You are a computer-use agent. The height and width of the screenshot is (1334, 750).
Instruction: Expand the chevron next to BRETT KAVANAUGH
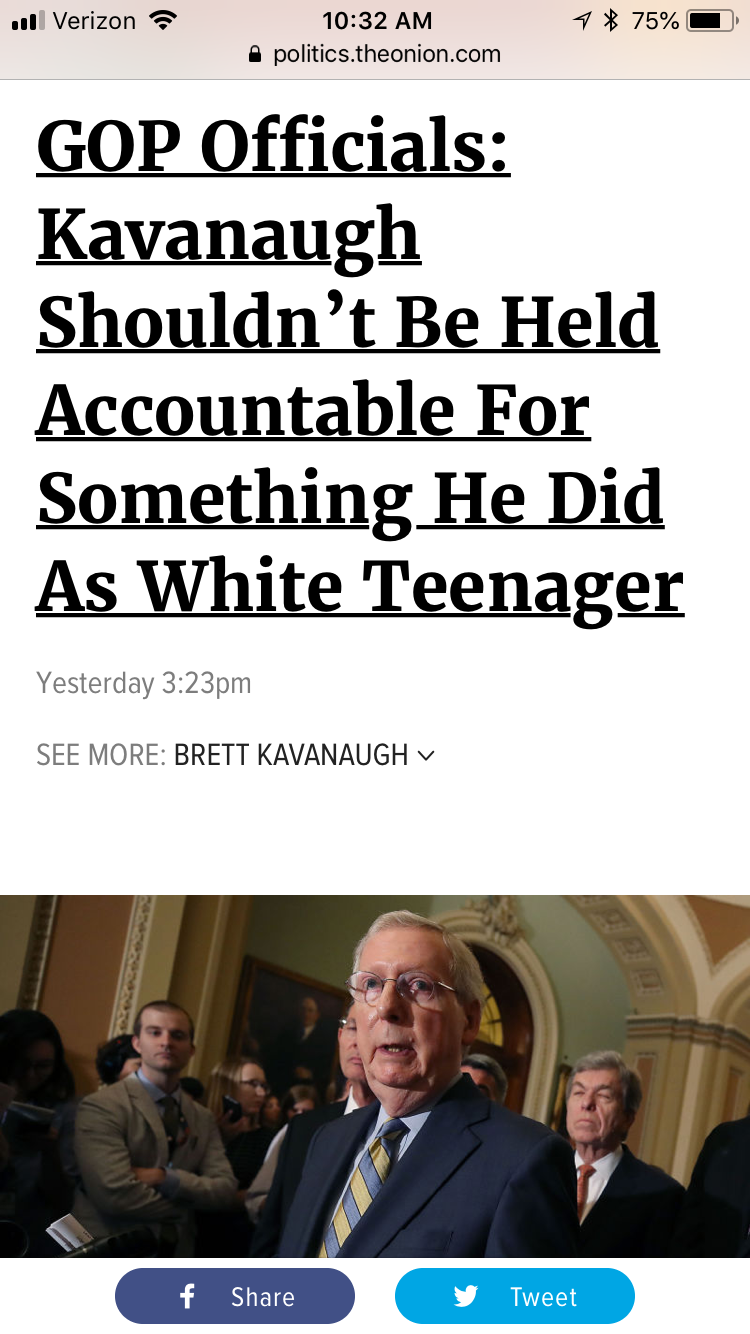pyautogui.click(x=427, y=756)
